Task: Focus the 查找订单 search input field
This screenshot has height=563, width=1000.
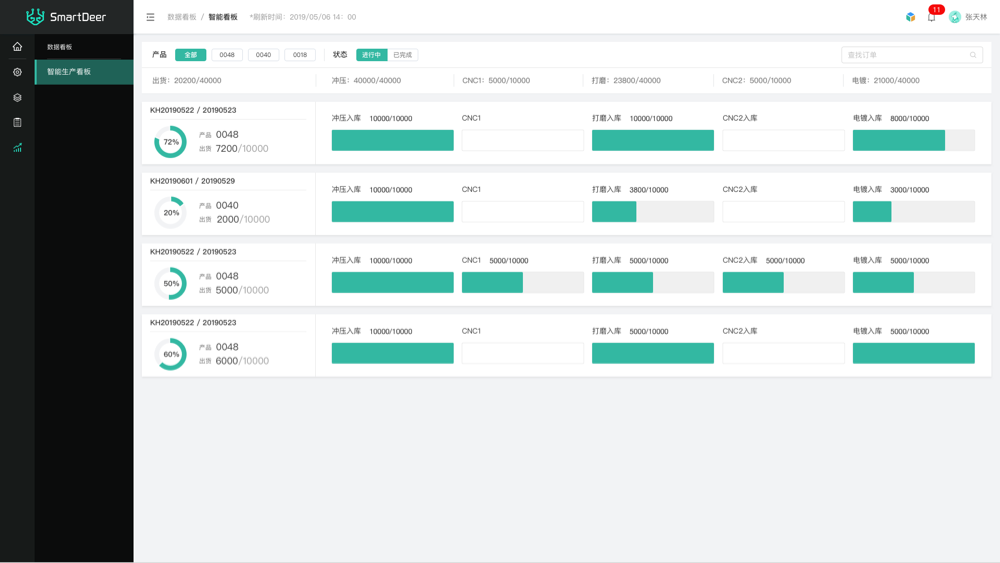Action: click(905, 55)
